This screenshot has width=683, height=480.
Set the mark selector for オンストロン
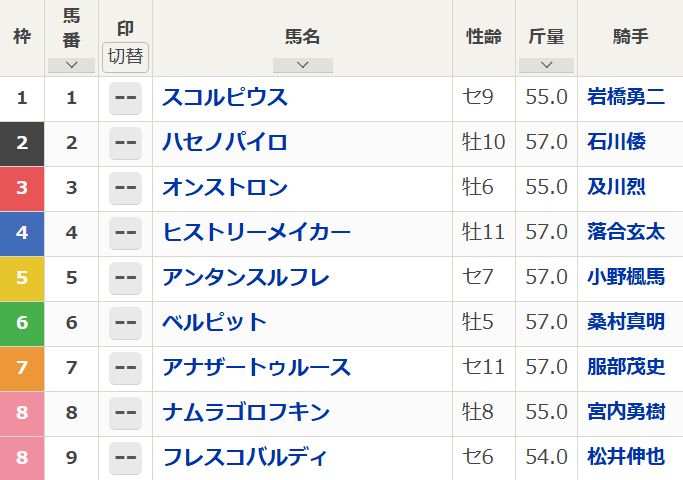click(x=125, y=188)
